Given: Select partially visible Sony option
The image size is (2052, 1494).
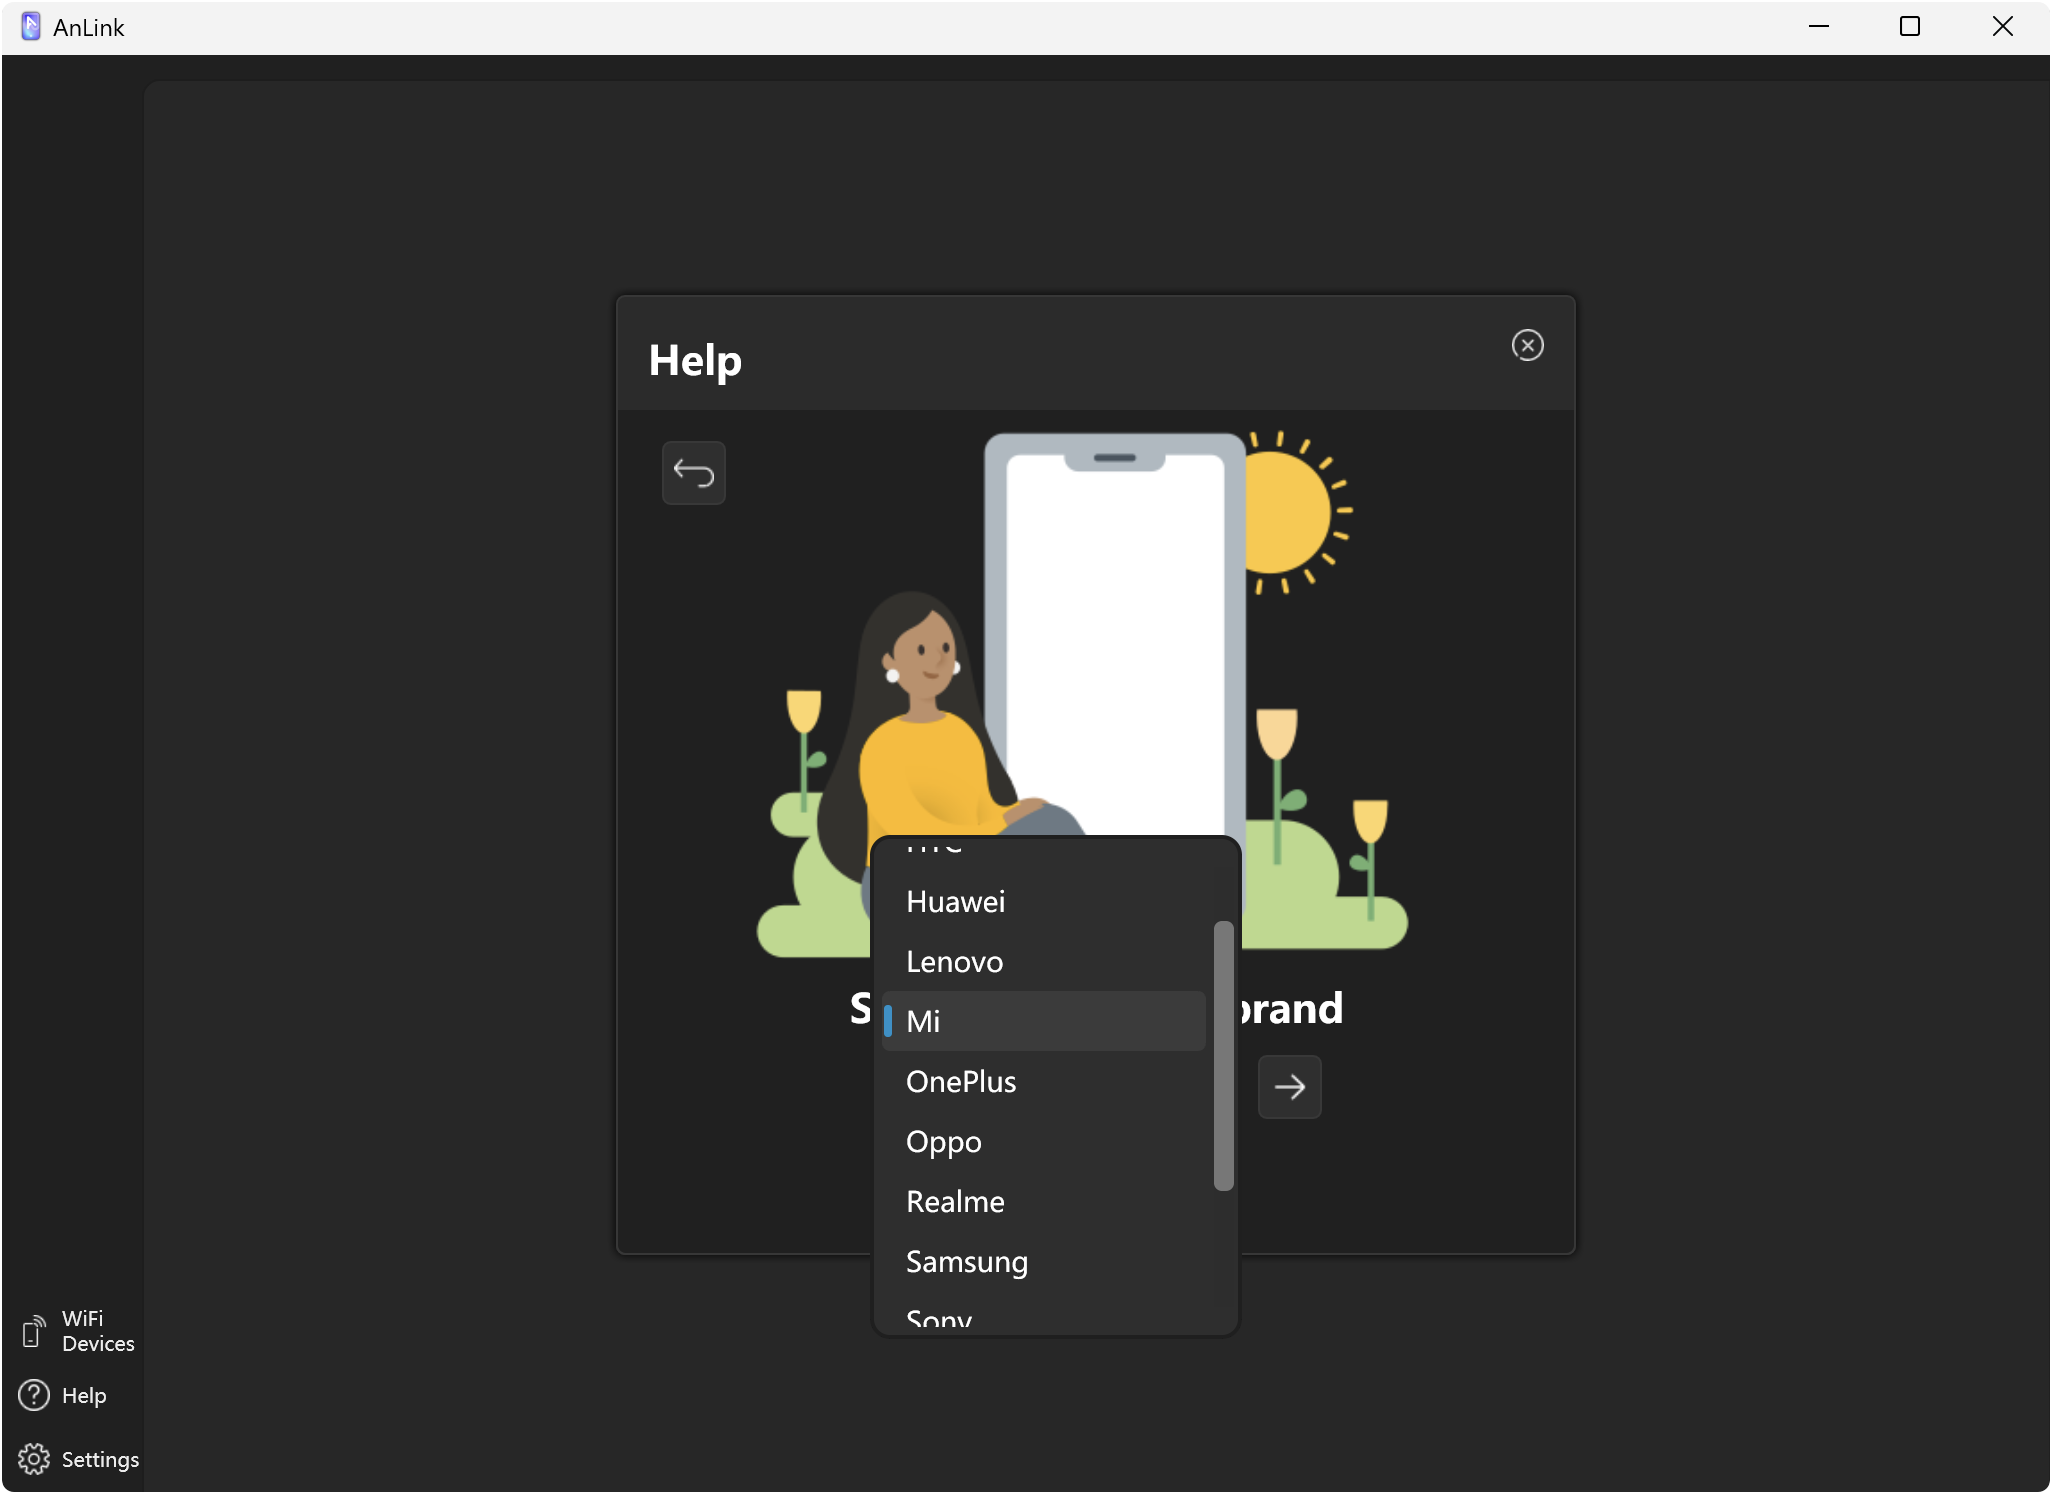Looking at the screenshot, I should coord(938,1320).
